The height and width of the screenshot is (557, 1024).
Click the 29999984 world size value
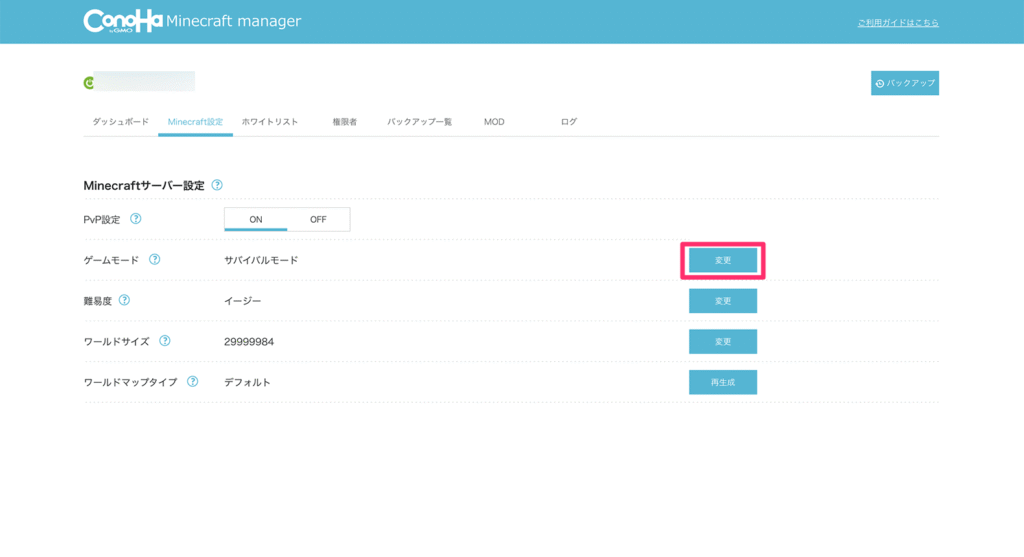pos(249,342)
